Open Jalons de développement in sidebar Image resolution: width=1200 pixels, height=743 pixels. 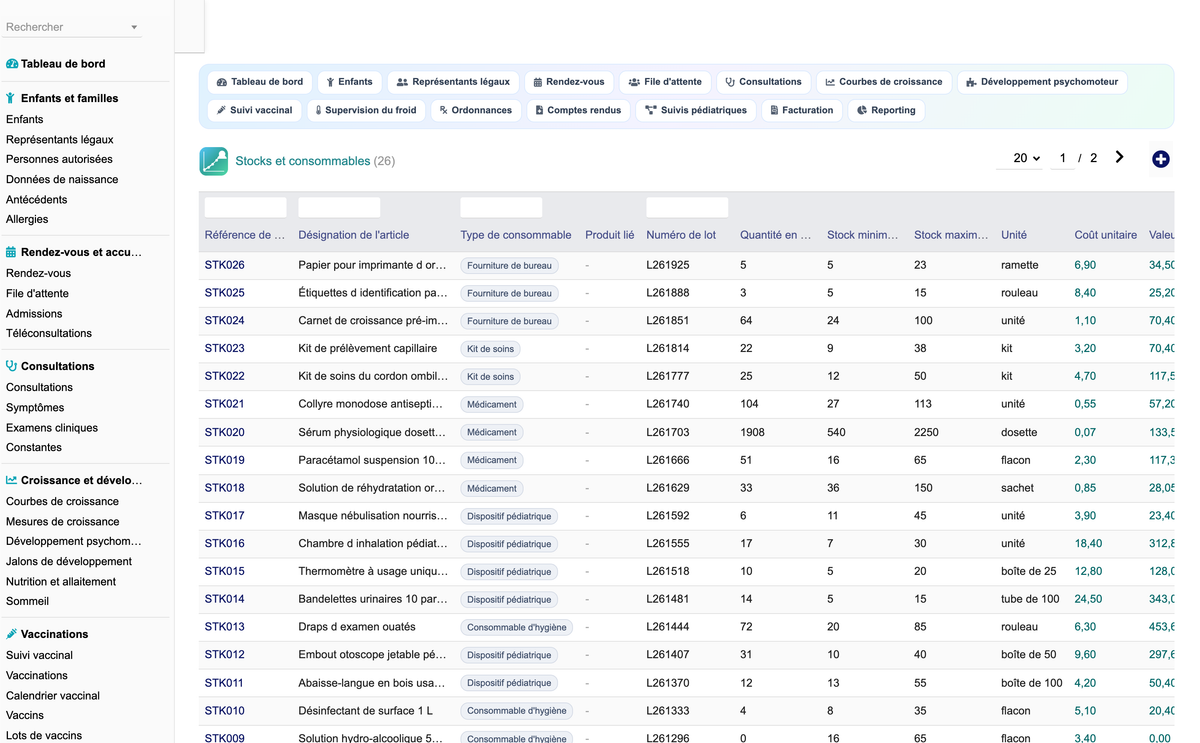point(69,562)
